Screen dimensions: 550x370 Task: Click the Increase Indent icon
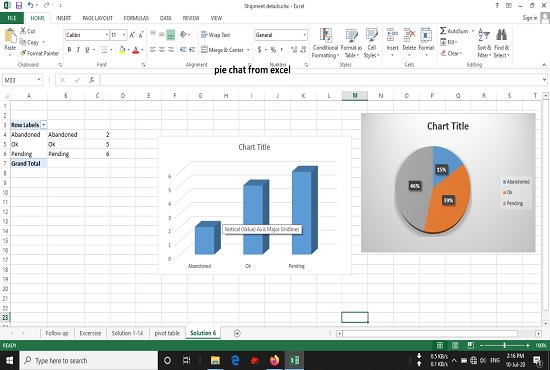click(192, 50)
